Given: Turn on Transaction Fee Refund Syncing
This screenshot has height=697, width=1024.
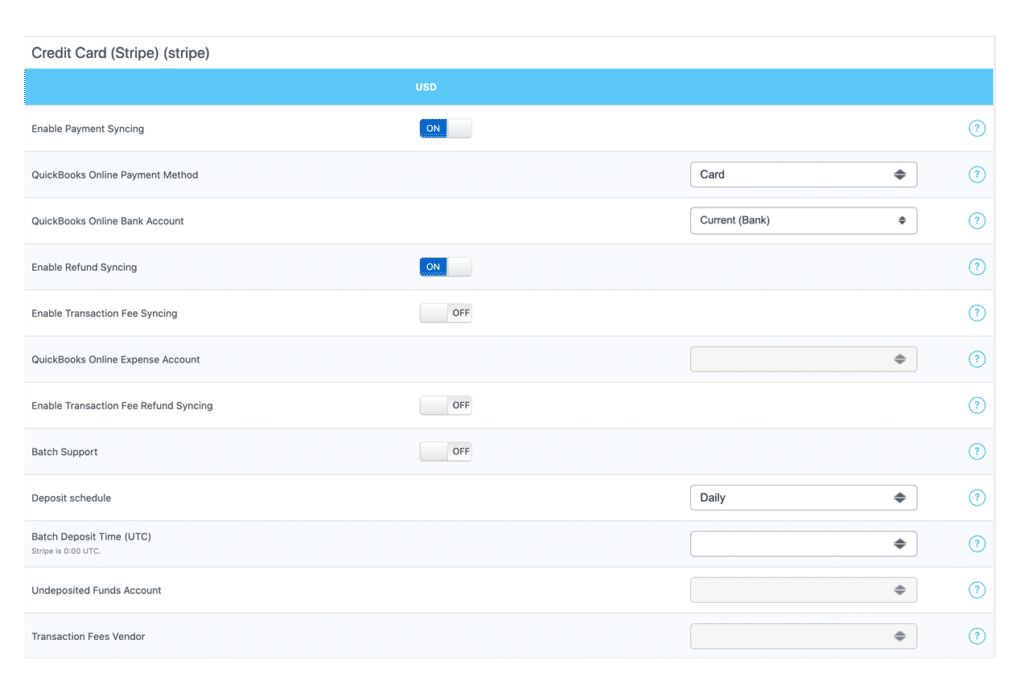Looking at the screenshot, I should point(445,405).
